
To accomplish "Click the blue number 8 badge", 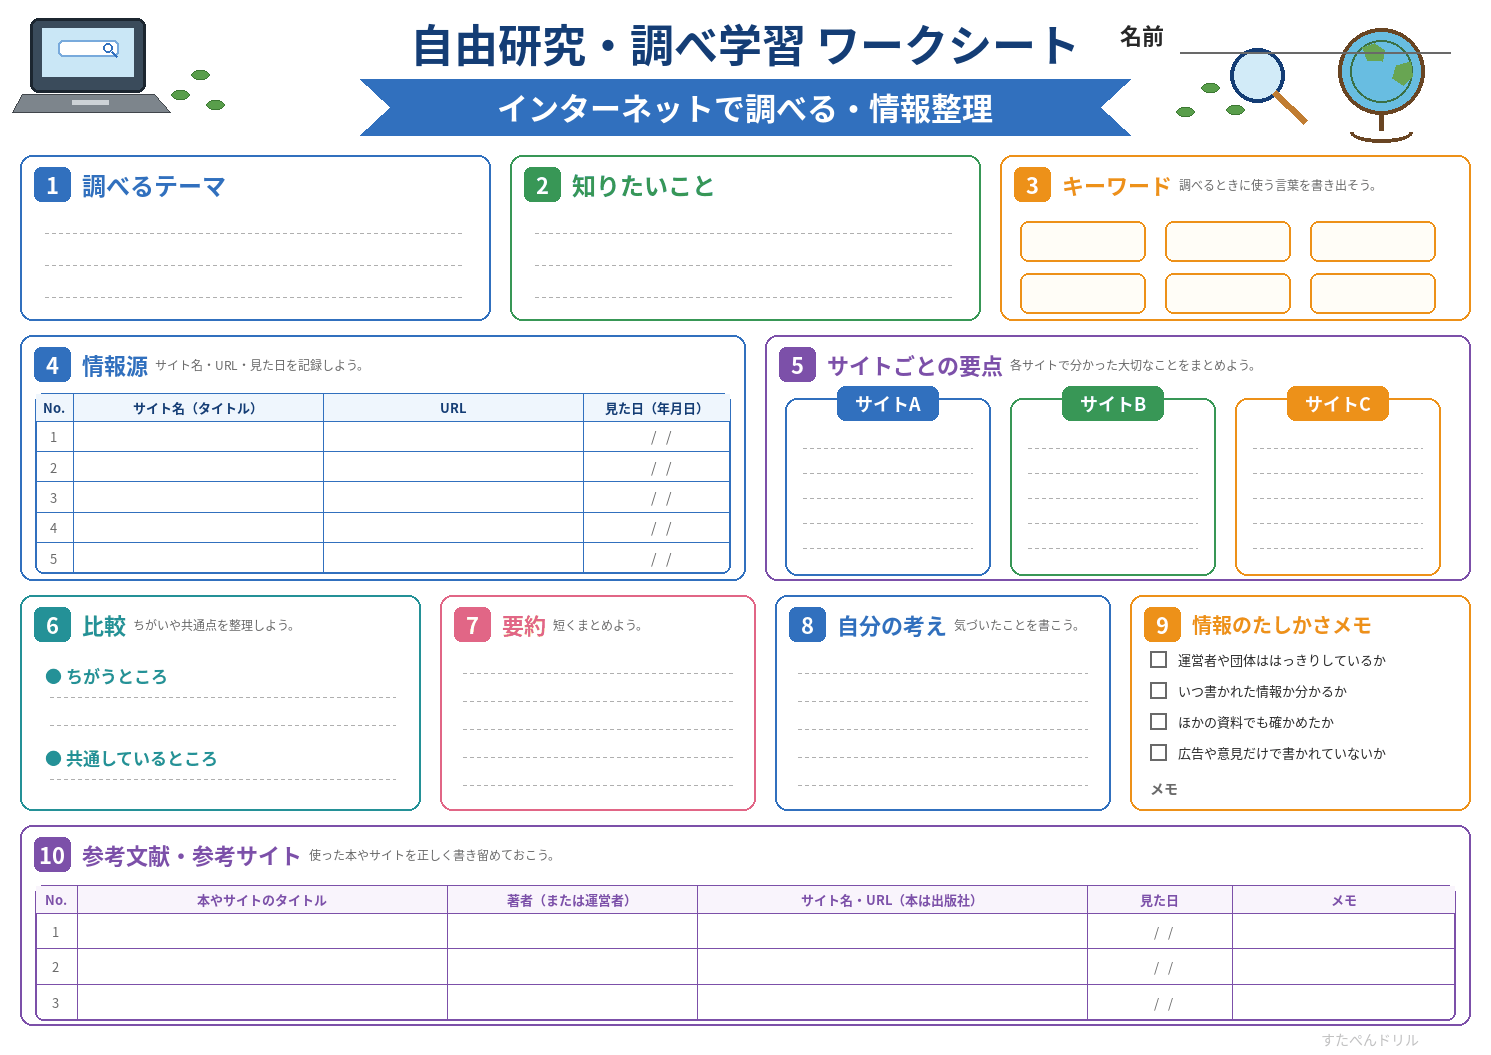I will click(x=807, y=625).
